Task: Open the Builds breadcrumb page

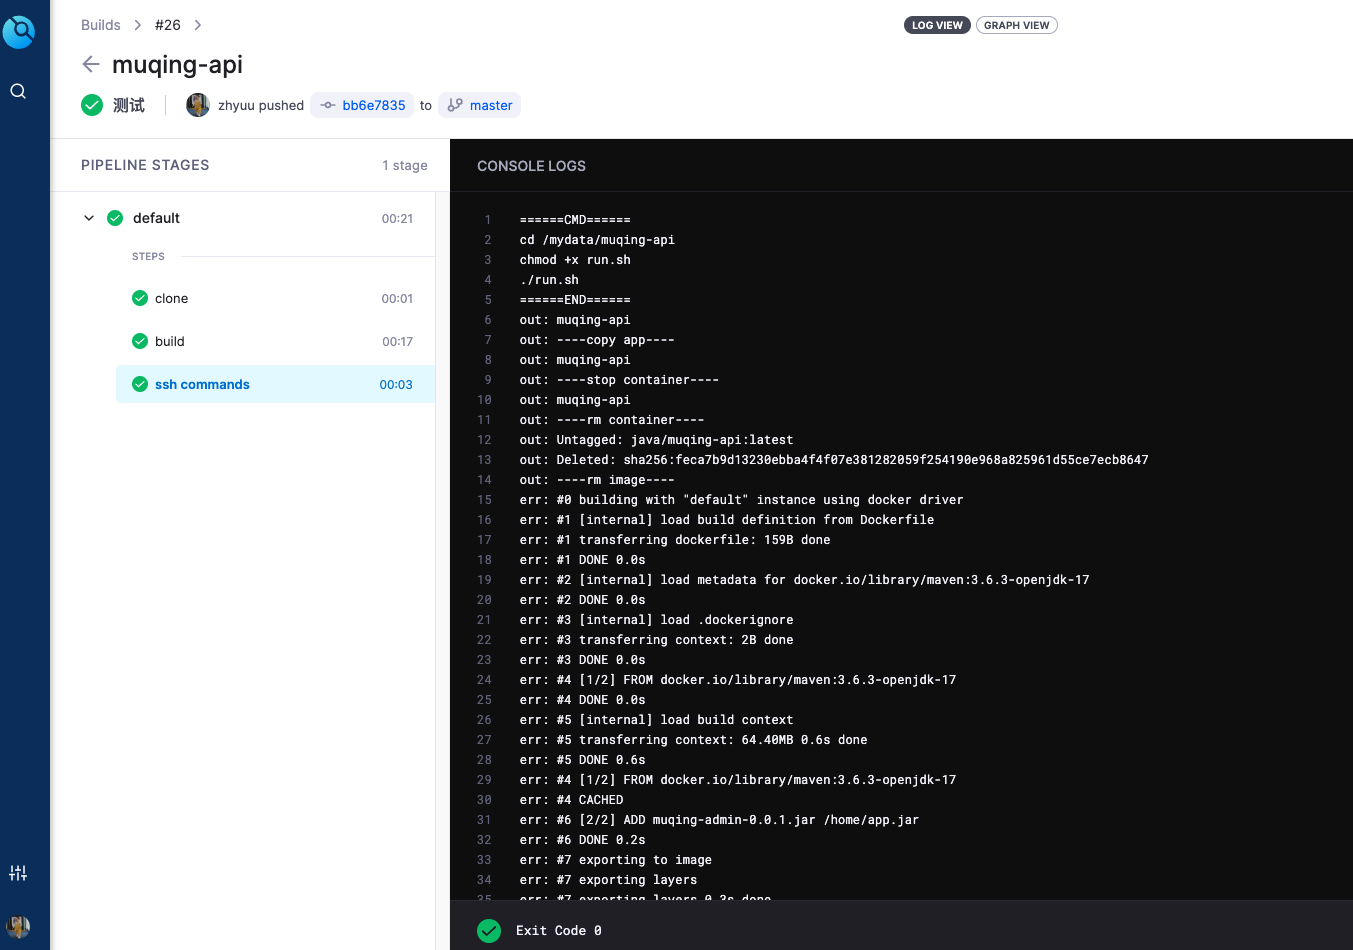Action: [100, 24]
